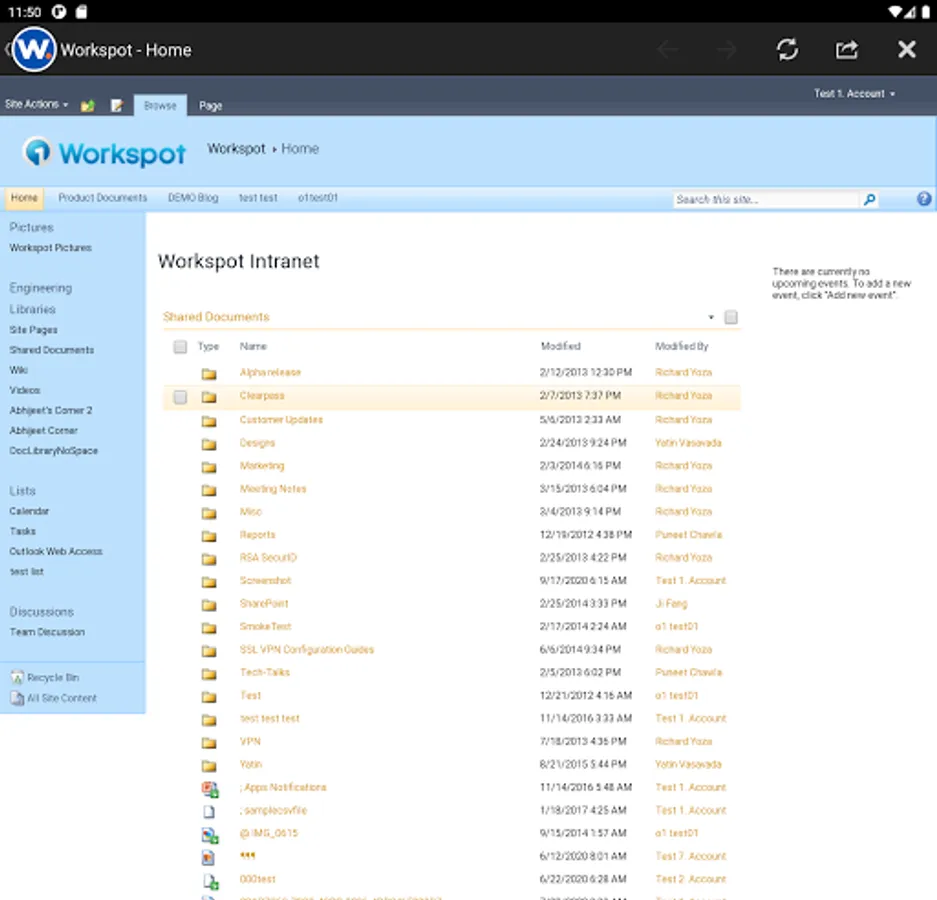Open Site Pages library link
This screenshot has width=937, height=900.
(33, 330)
